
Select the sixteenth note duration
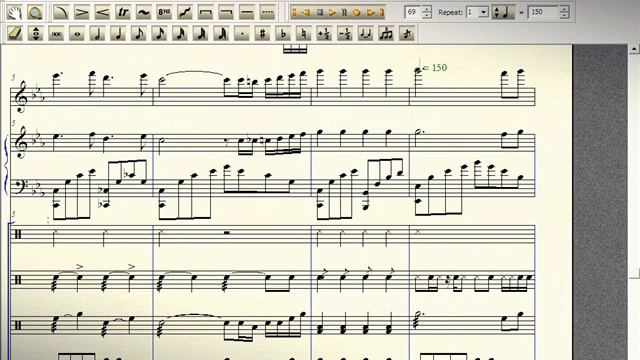[159, 33]
